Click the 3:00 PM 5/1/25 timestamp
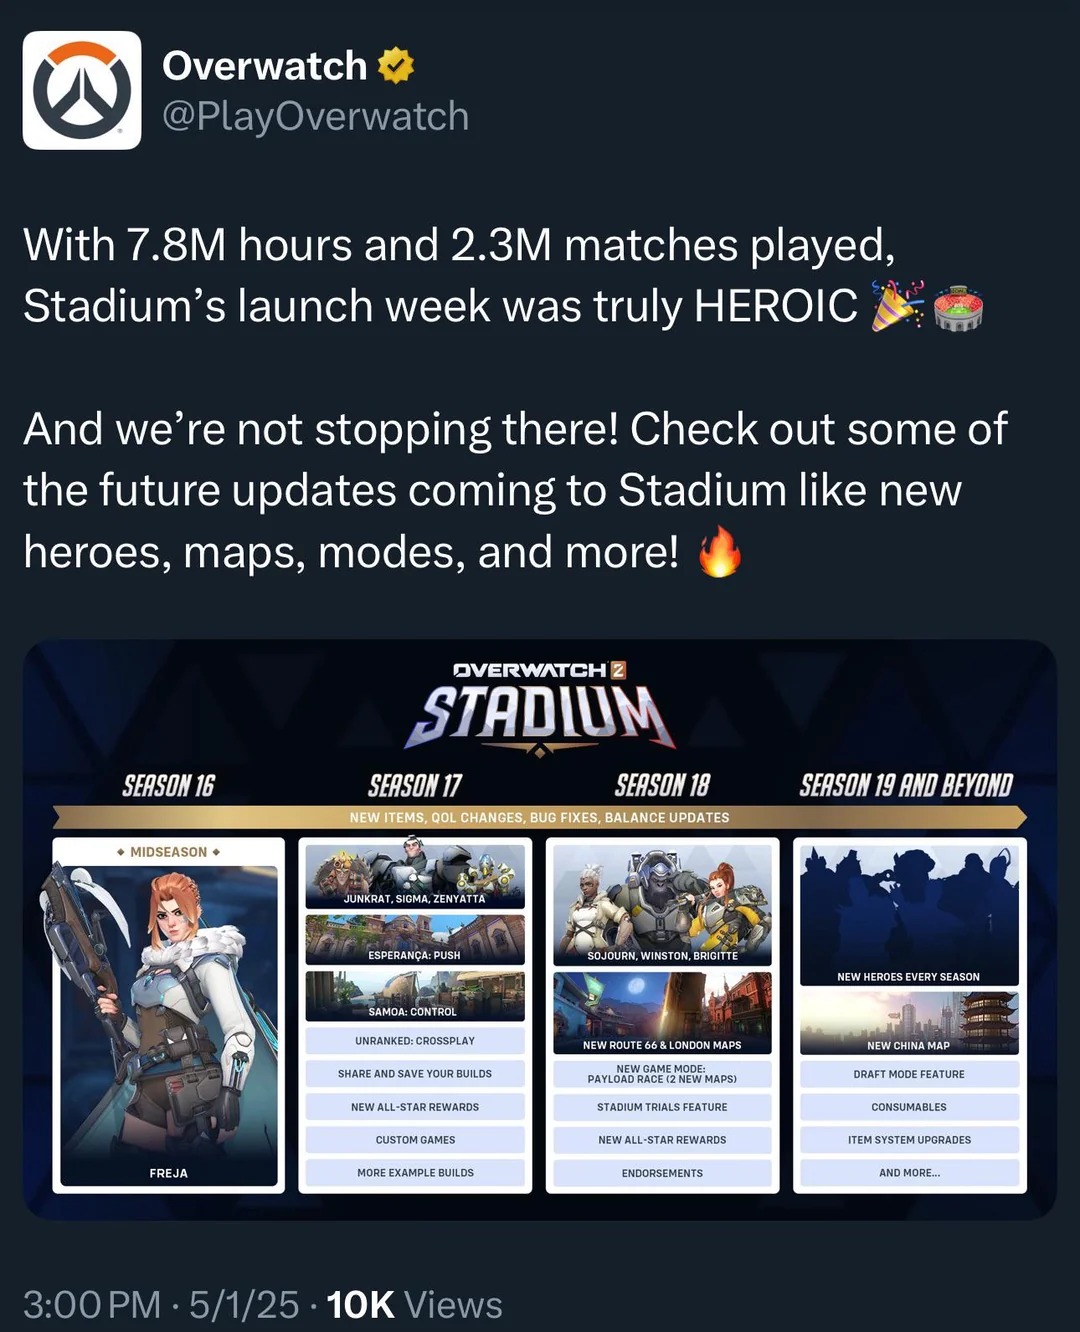Viewport: 1080px width, 1332px height. click(x=161, y=1305)
